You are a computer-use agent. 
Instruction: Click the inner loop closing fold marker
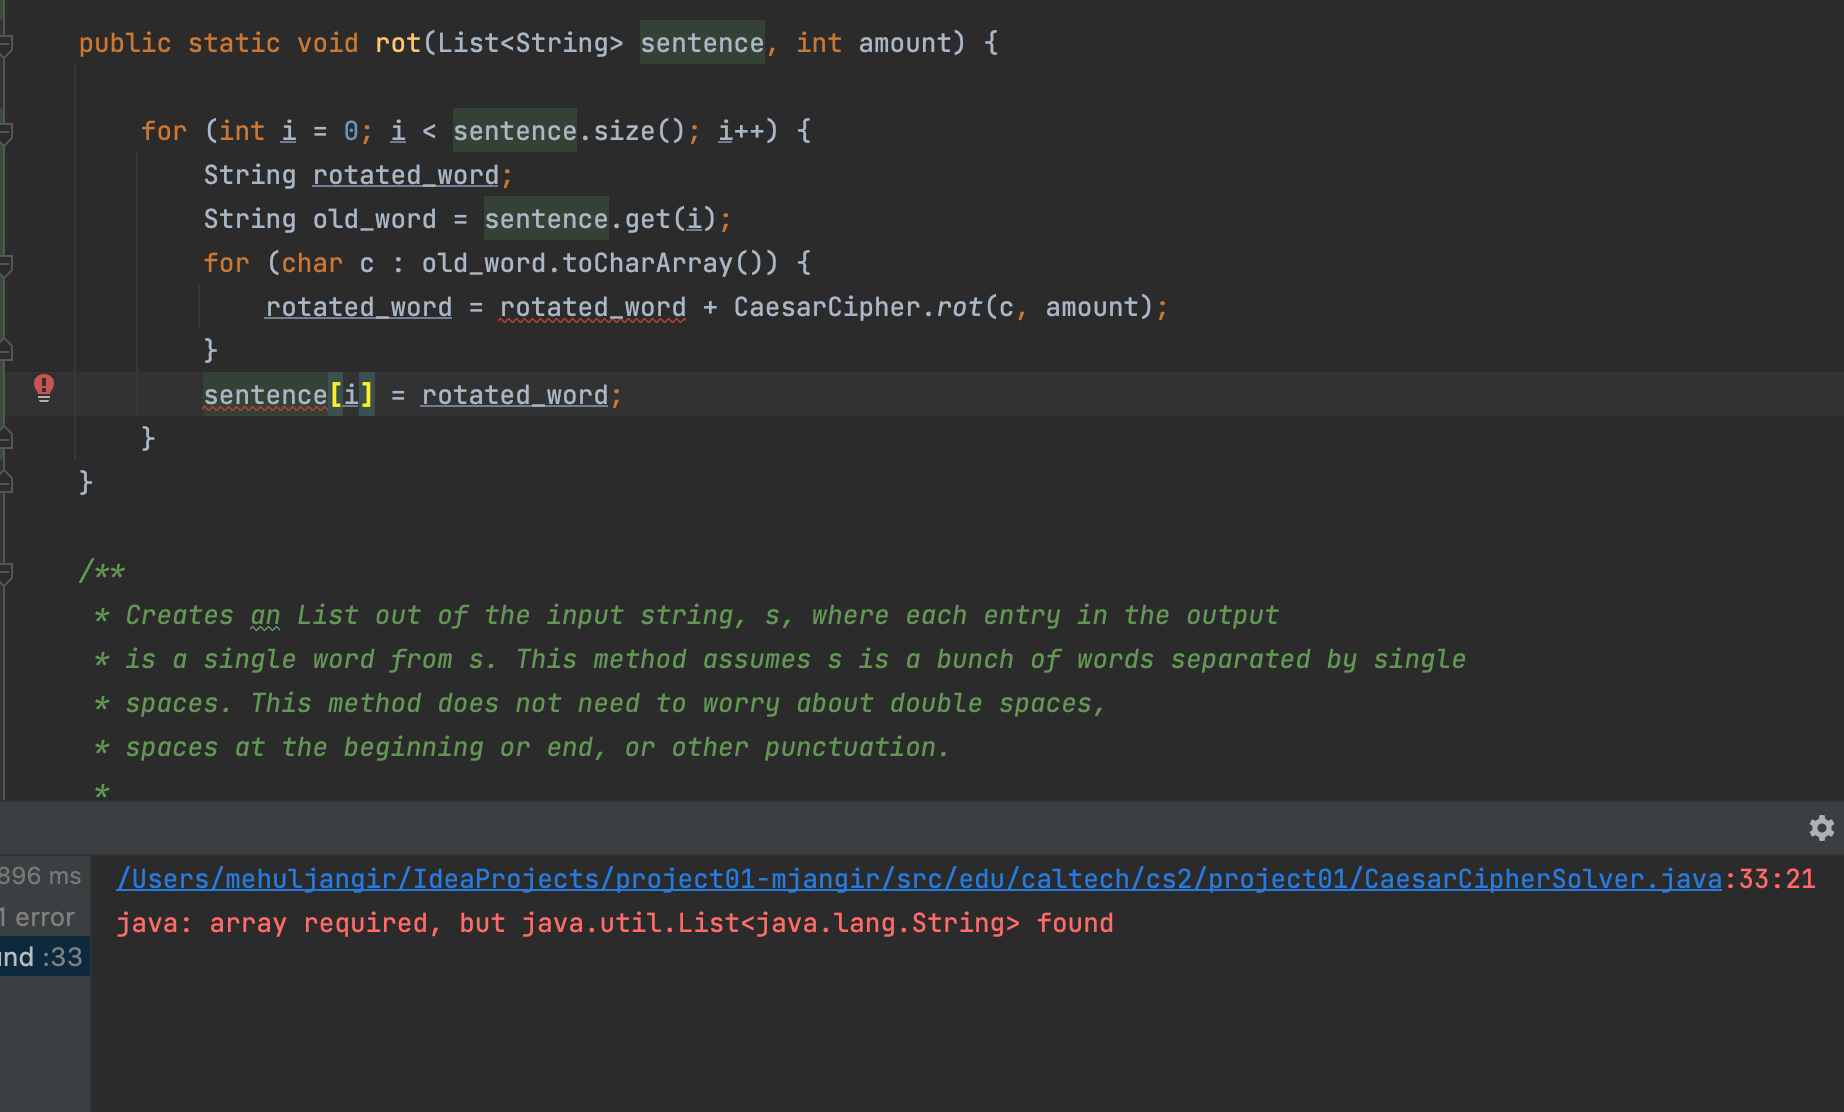point(6,350)
